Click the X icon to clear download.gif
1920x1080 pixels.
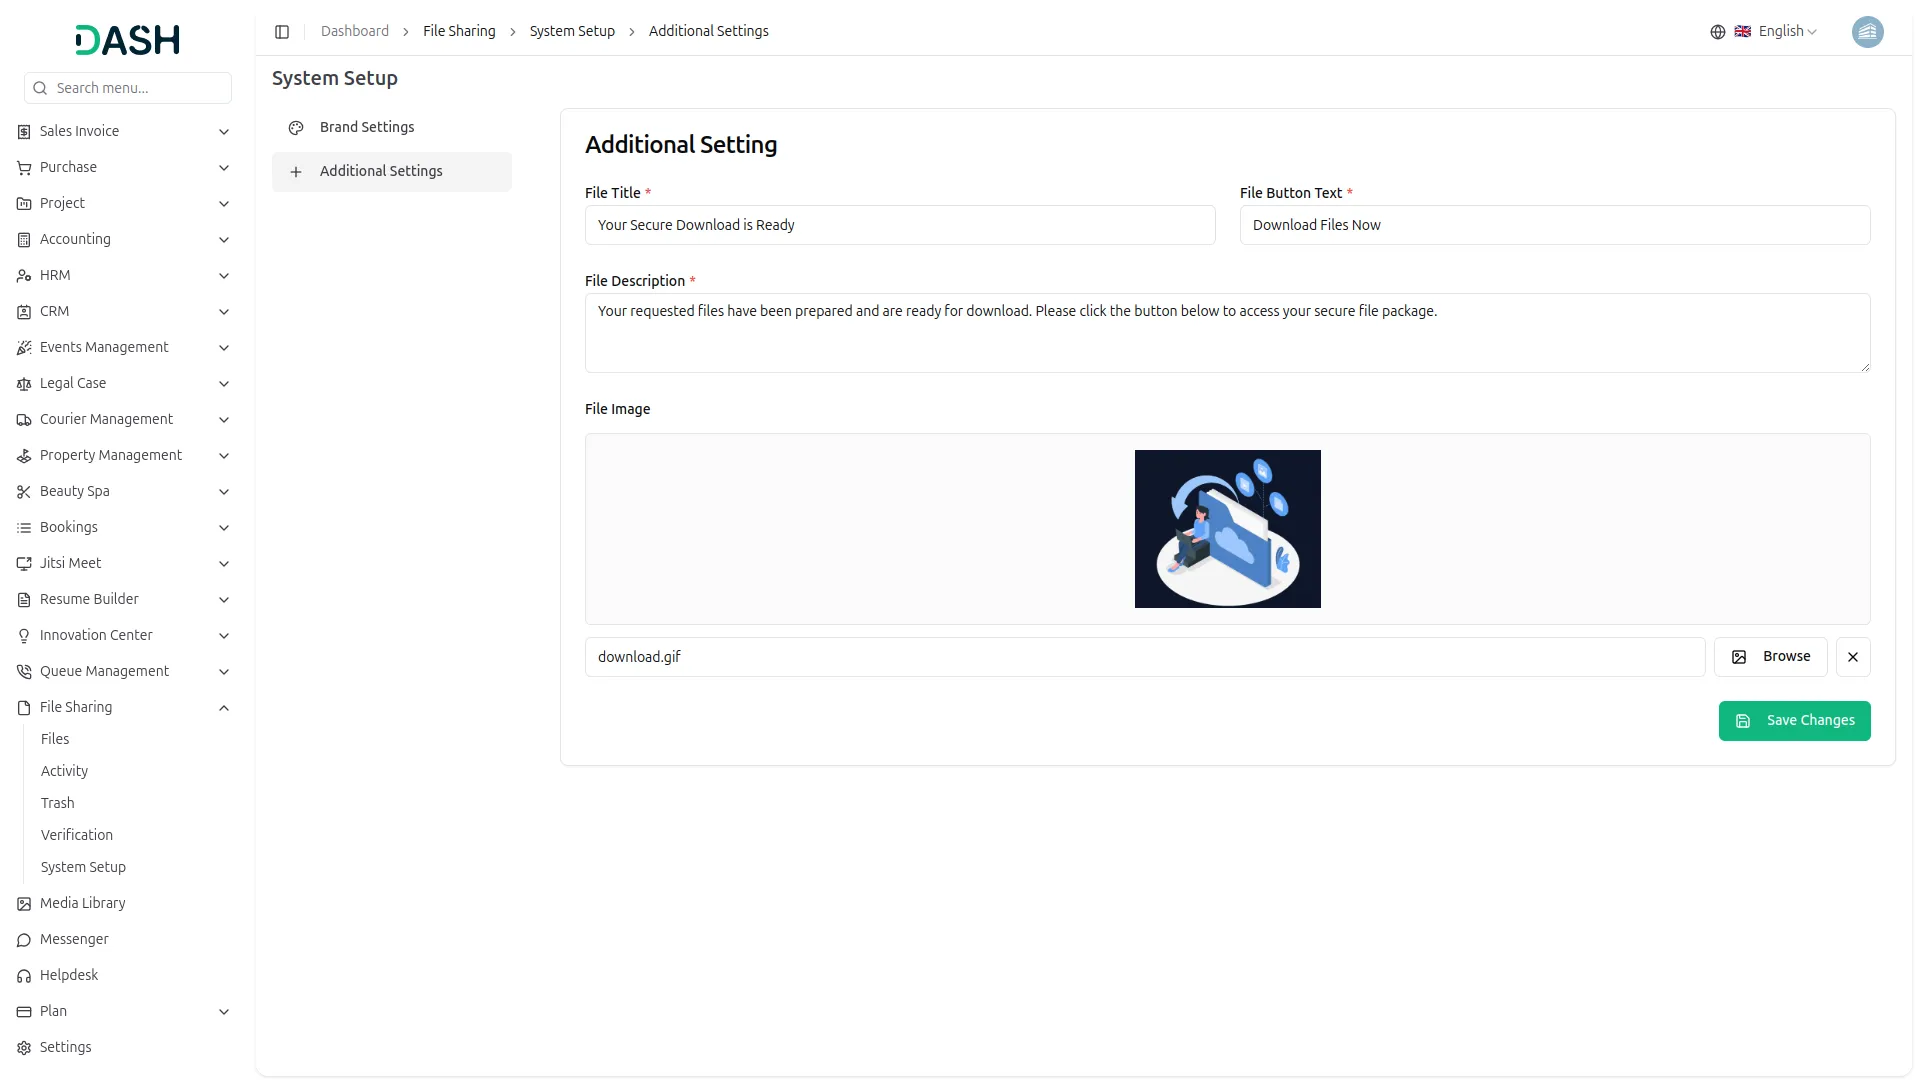(x=1852, y=656)
